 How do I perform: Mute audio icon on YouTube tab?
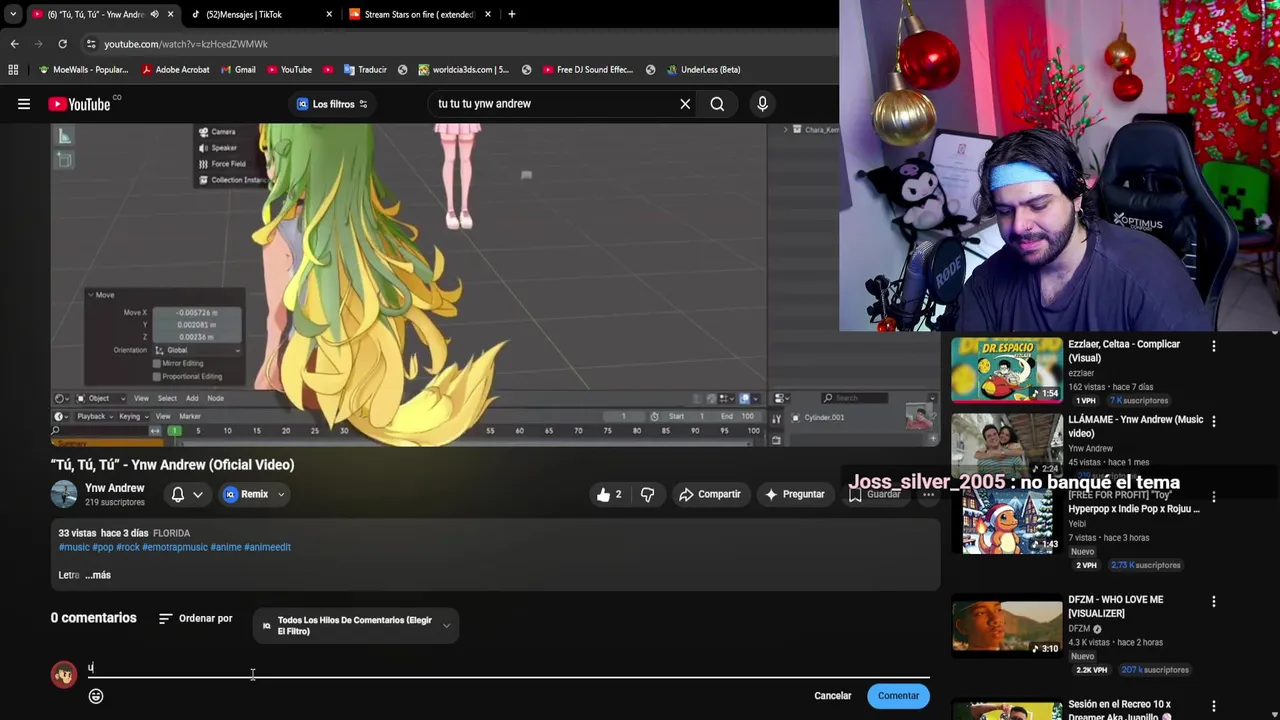pos(154,14)
